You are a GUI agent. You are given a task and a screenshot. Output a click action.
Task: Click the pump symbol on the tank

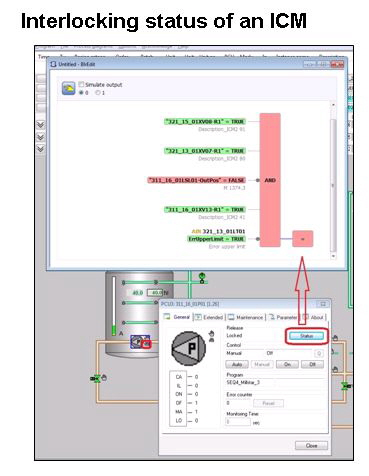136,341
